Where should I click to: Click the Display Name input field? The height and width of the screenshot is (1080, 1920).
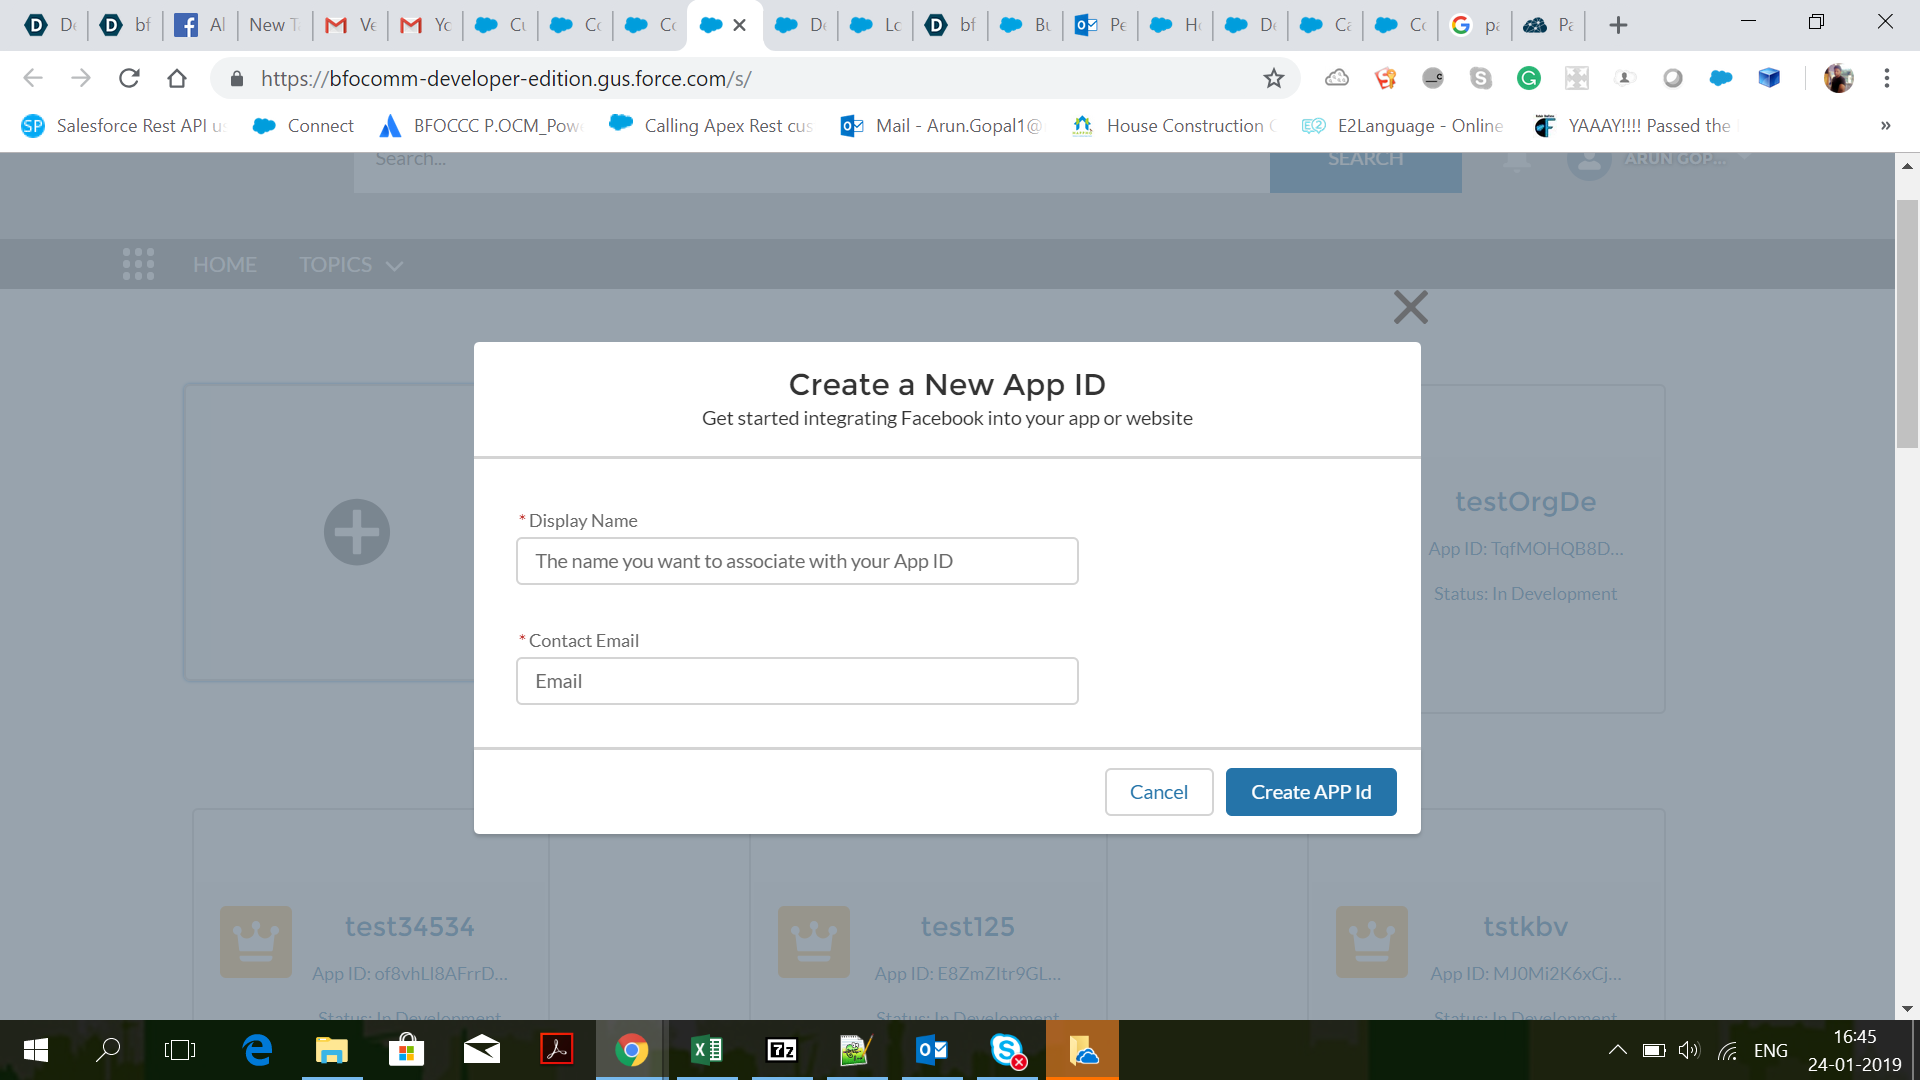(797, 561)
